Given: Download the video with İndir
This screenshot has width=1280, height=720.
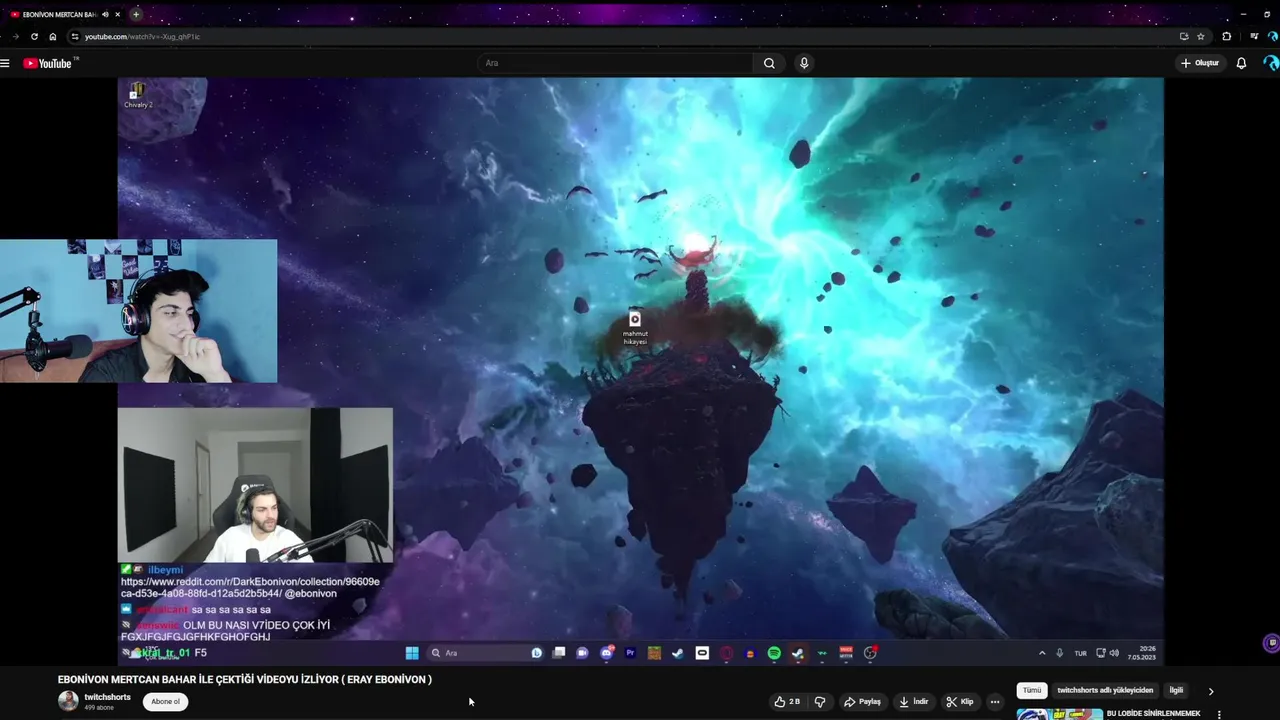Looking at the screenshot, I should click(x=913, y=702).
